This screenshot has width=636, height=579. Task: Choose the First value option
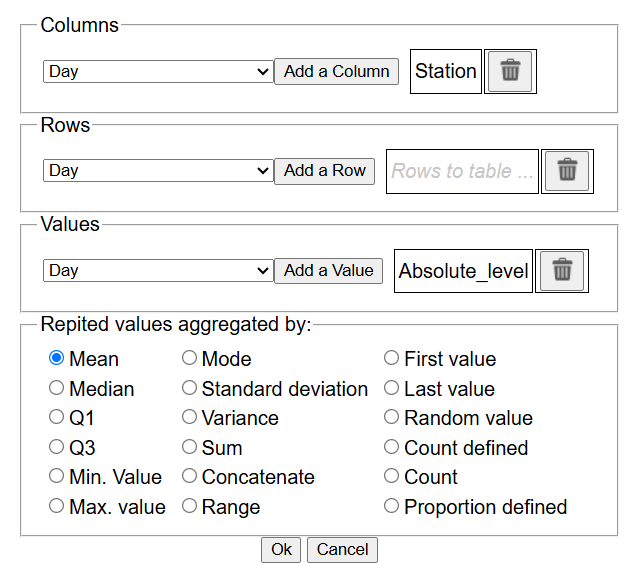pos(392,358)
